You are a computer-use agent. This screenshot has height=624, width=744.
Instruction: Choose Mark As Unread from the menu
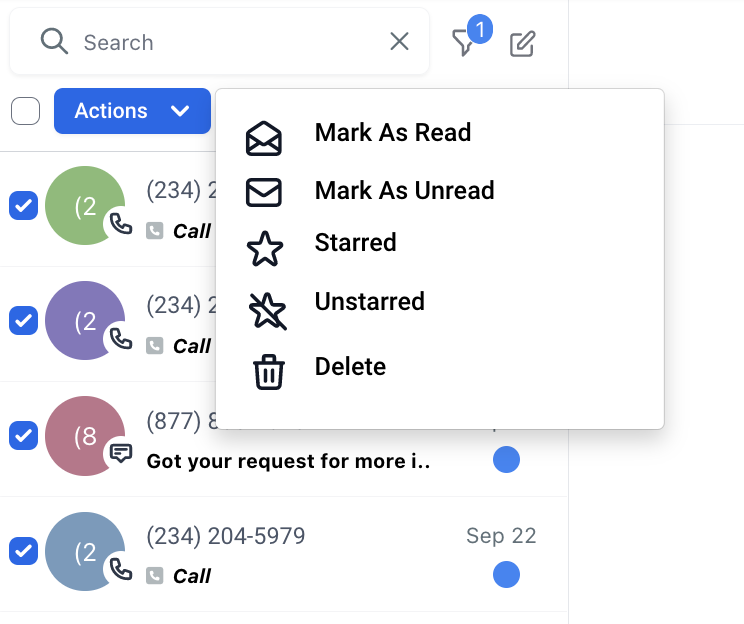[x=404, y=190]
